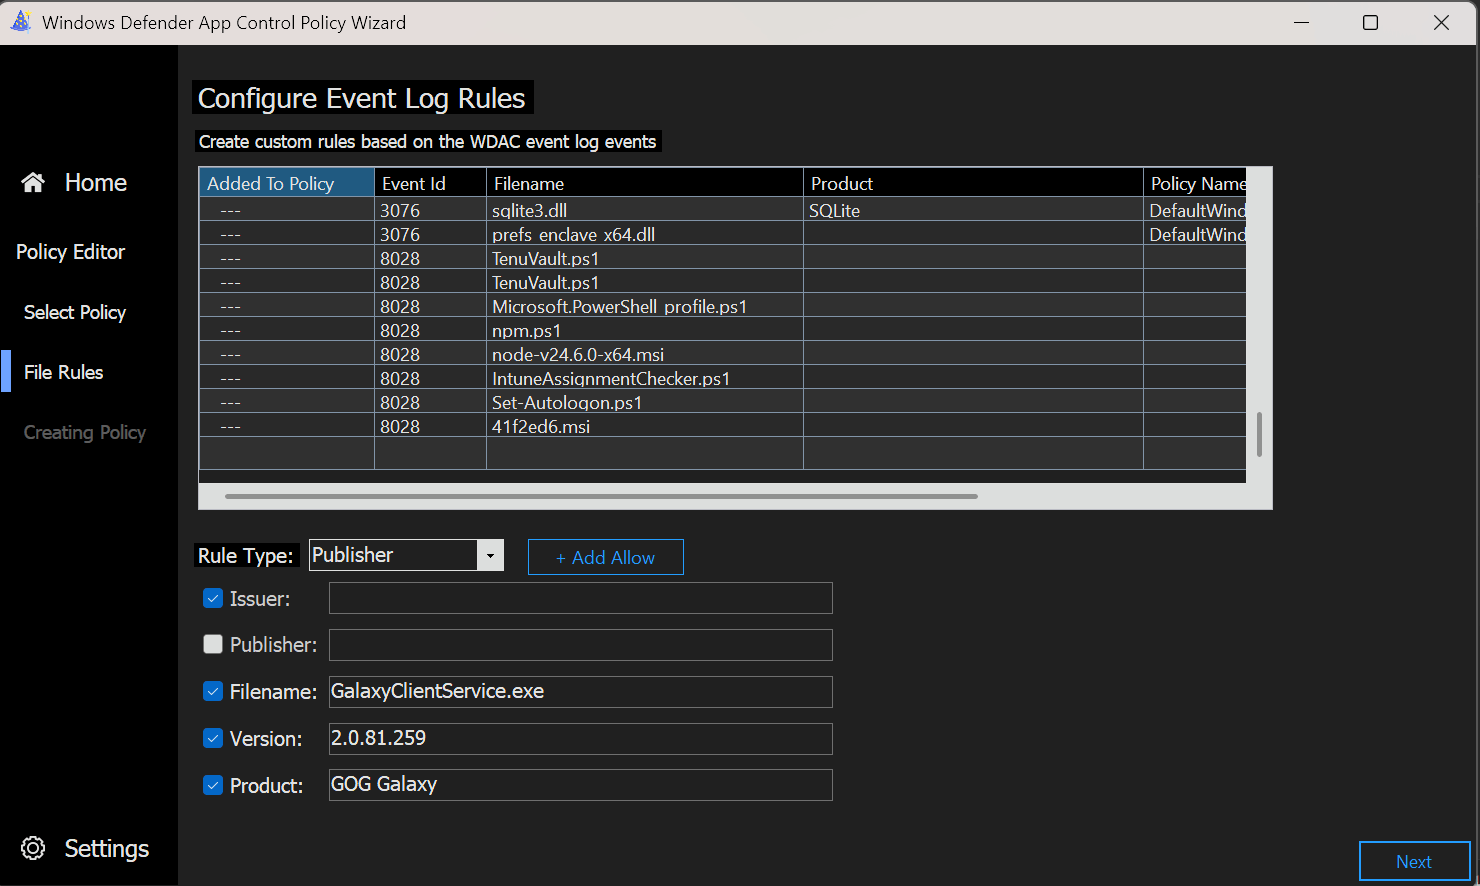Viewport: 1480px width, 886px height.
Task: Sort by the Event Id column header
Action: 429,183
